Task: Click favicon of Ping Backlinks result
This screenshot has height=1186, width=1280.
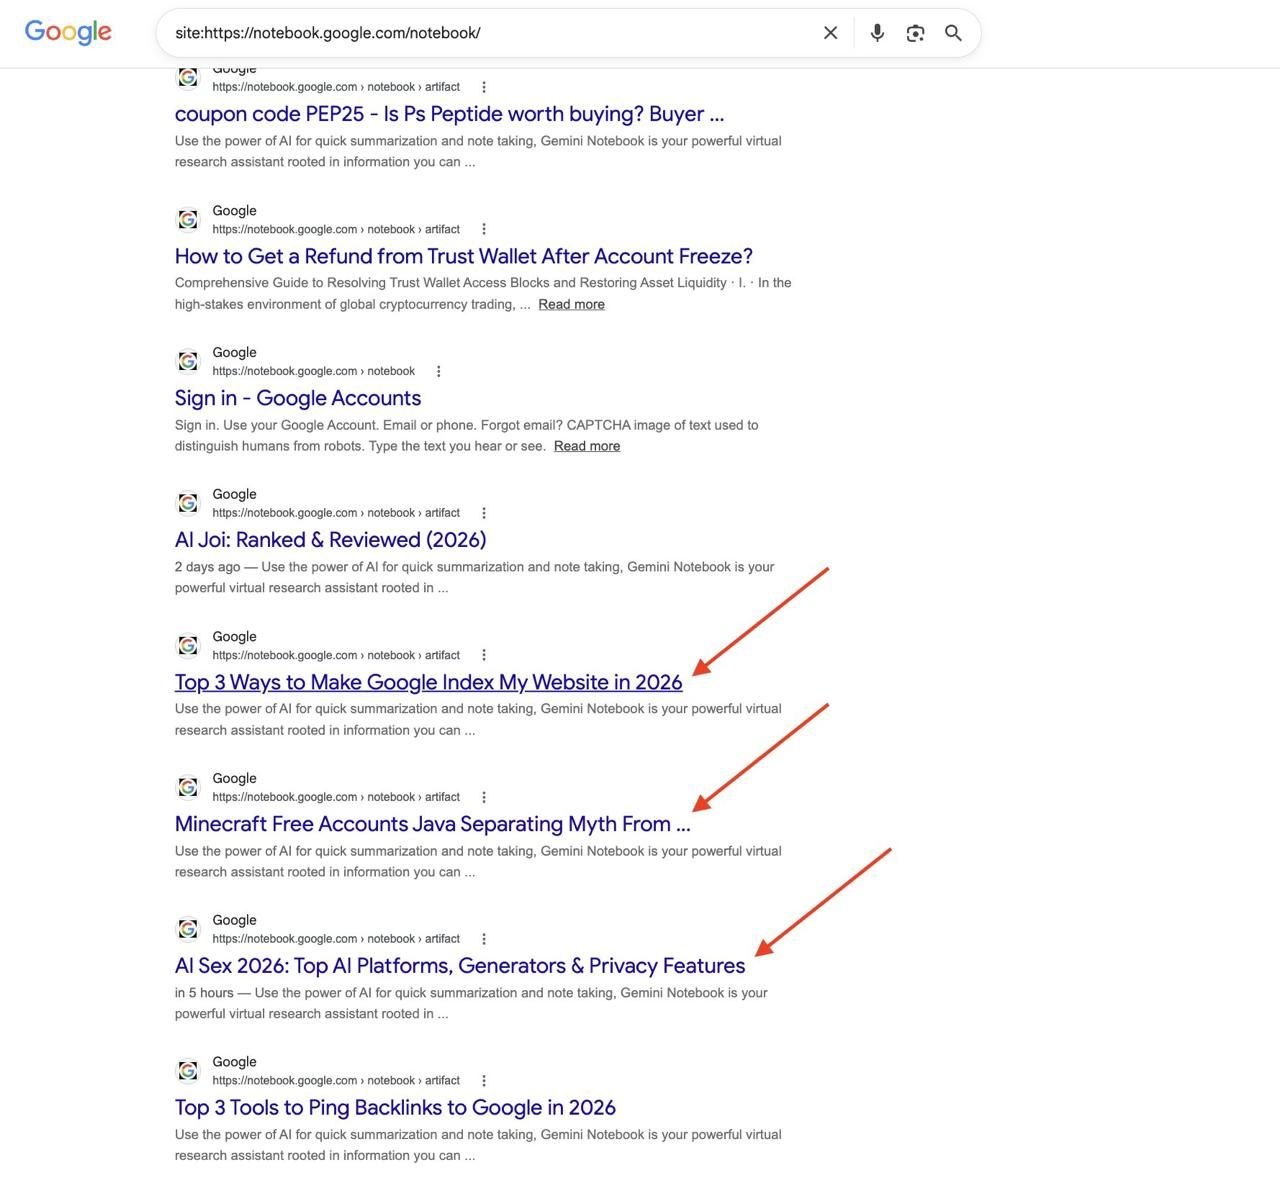Action: pos(188,1071)
